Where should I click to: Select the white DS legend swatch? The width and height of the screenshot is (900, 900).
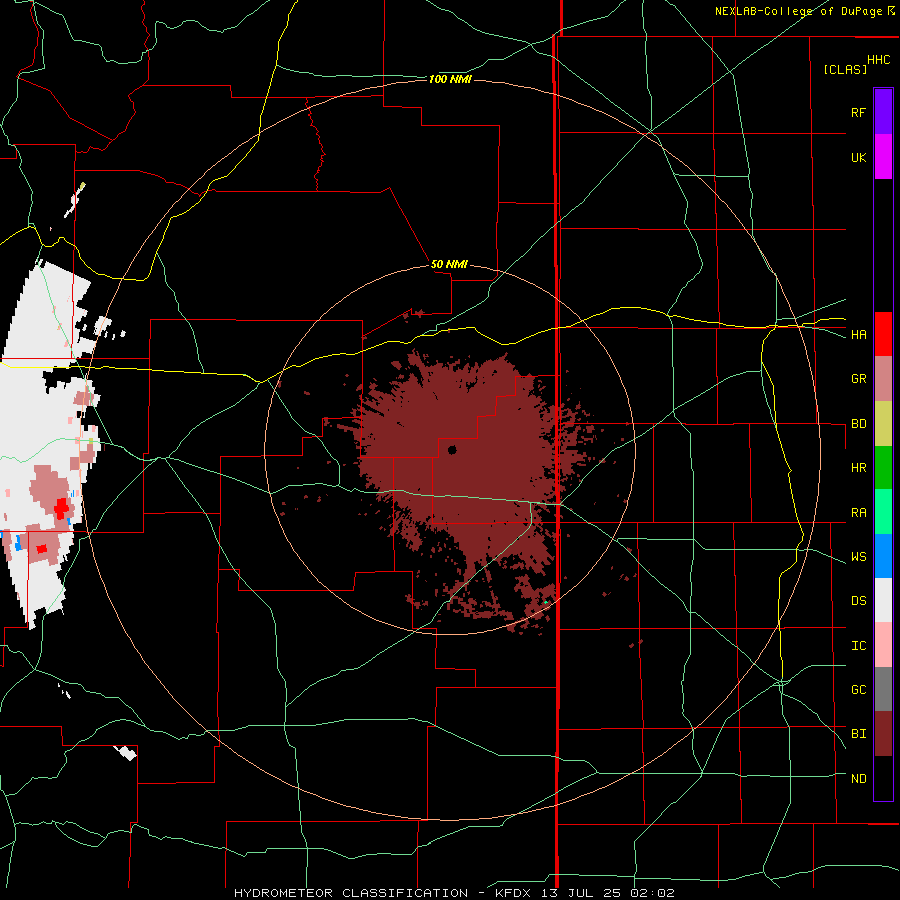(x=883, y=600)
